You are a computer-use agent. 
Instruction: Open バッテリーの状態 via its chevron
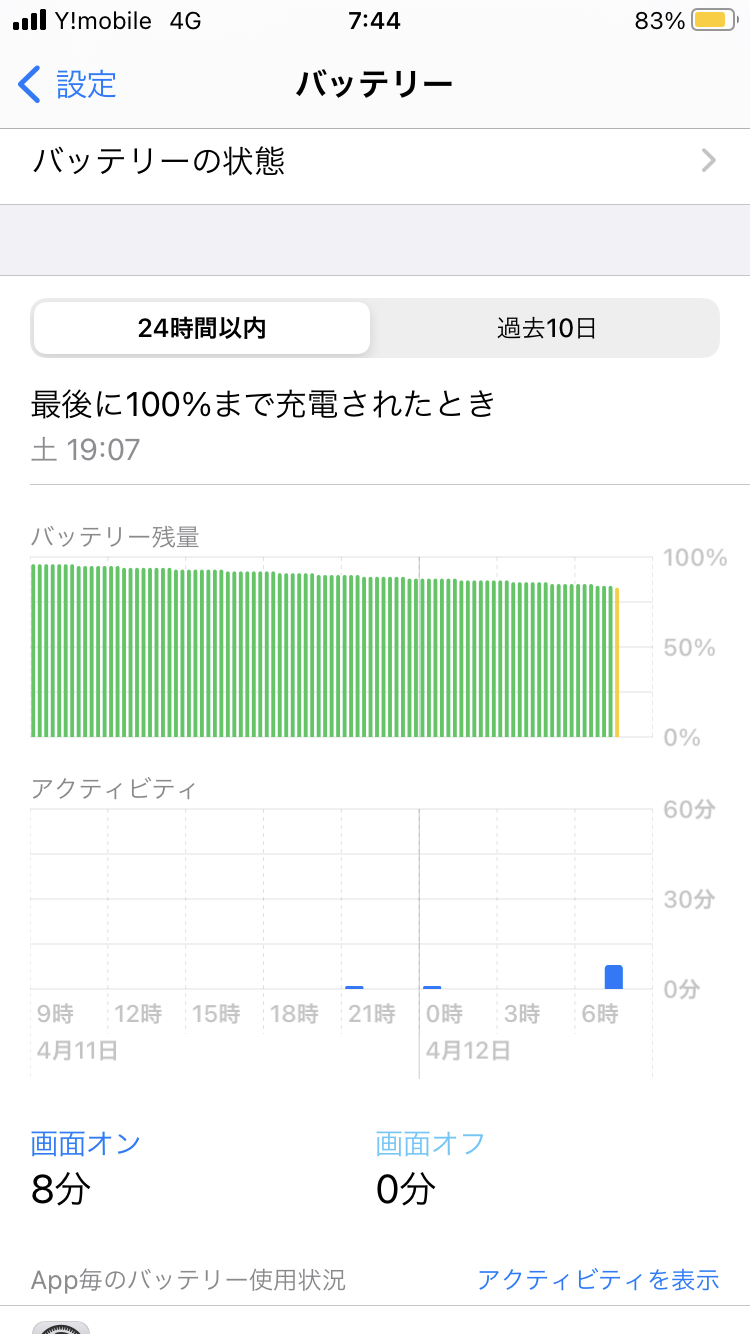[709, 161]
